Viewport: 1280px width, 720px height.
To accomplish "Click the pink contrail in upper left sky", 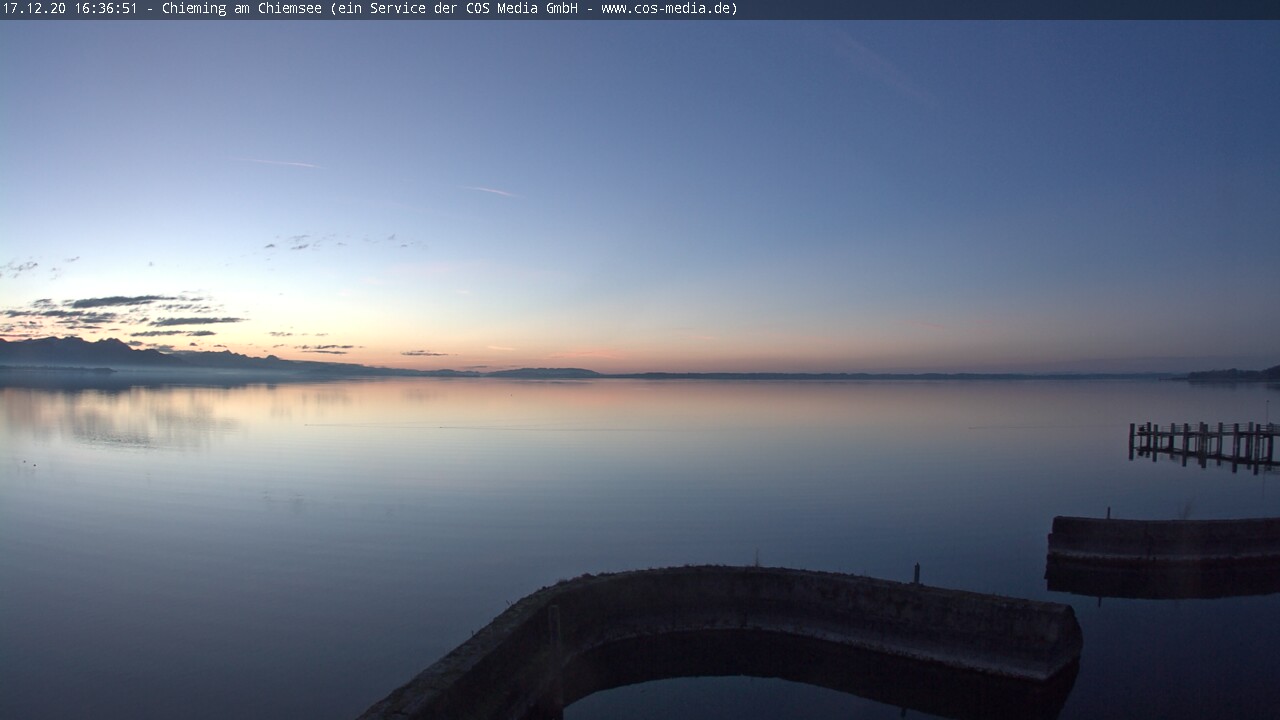I will (x=275, y=162).
